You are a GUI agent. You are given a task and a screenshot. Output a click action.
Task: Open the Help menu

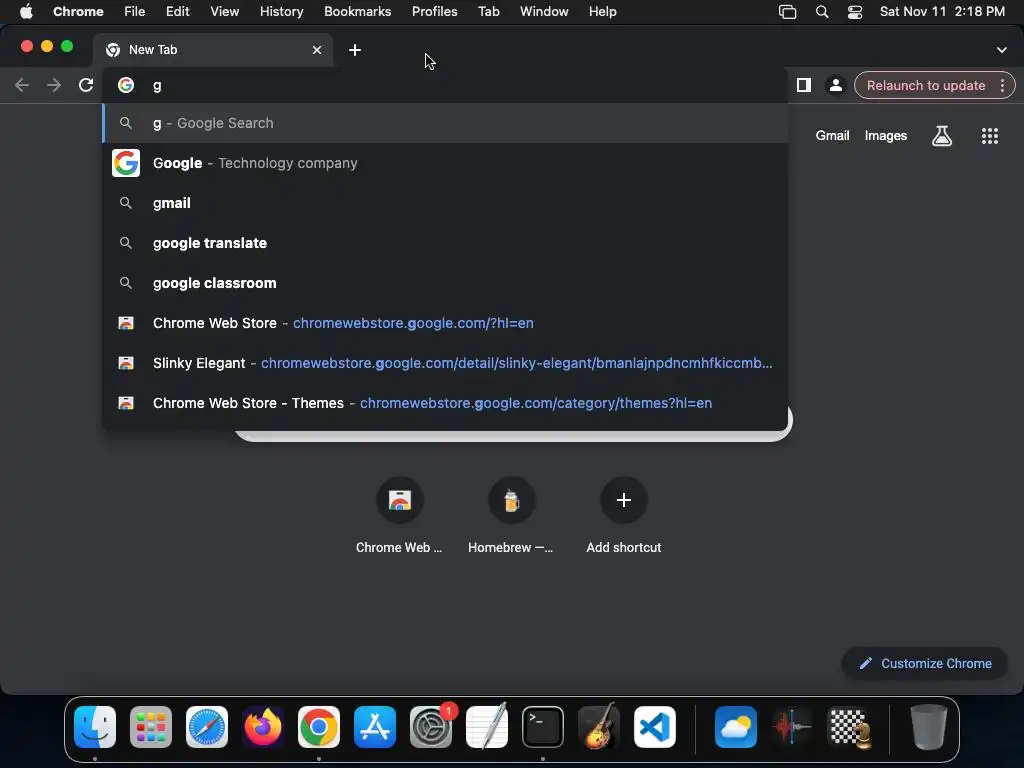pyautogui.click(x=602, y=12)
